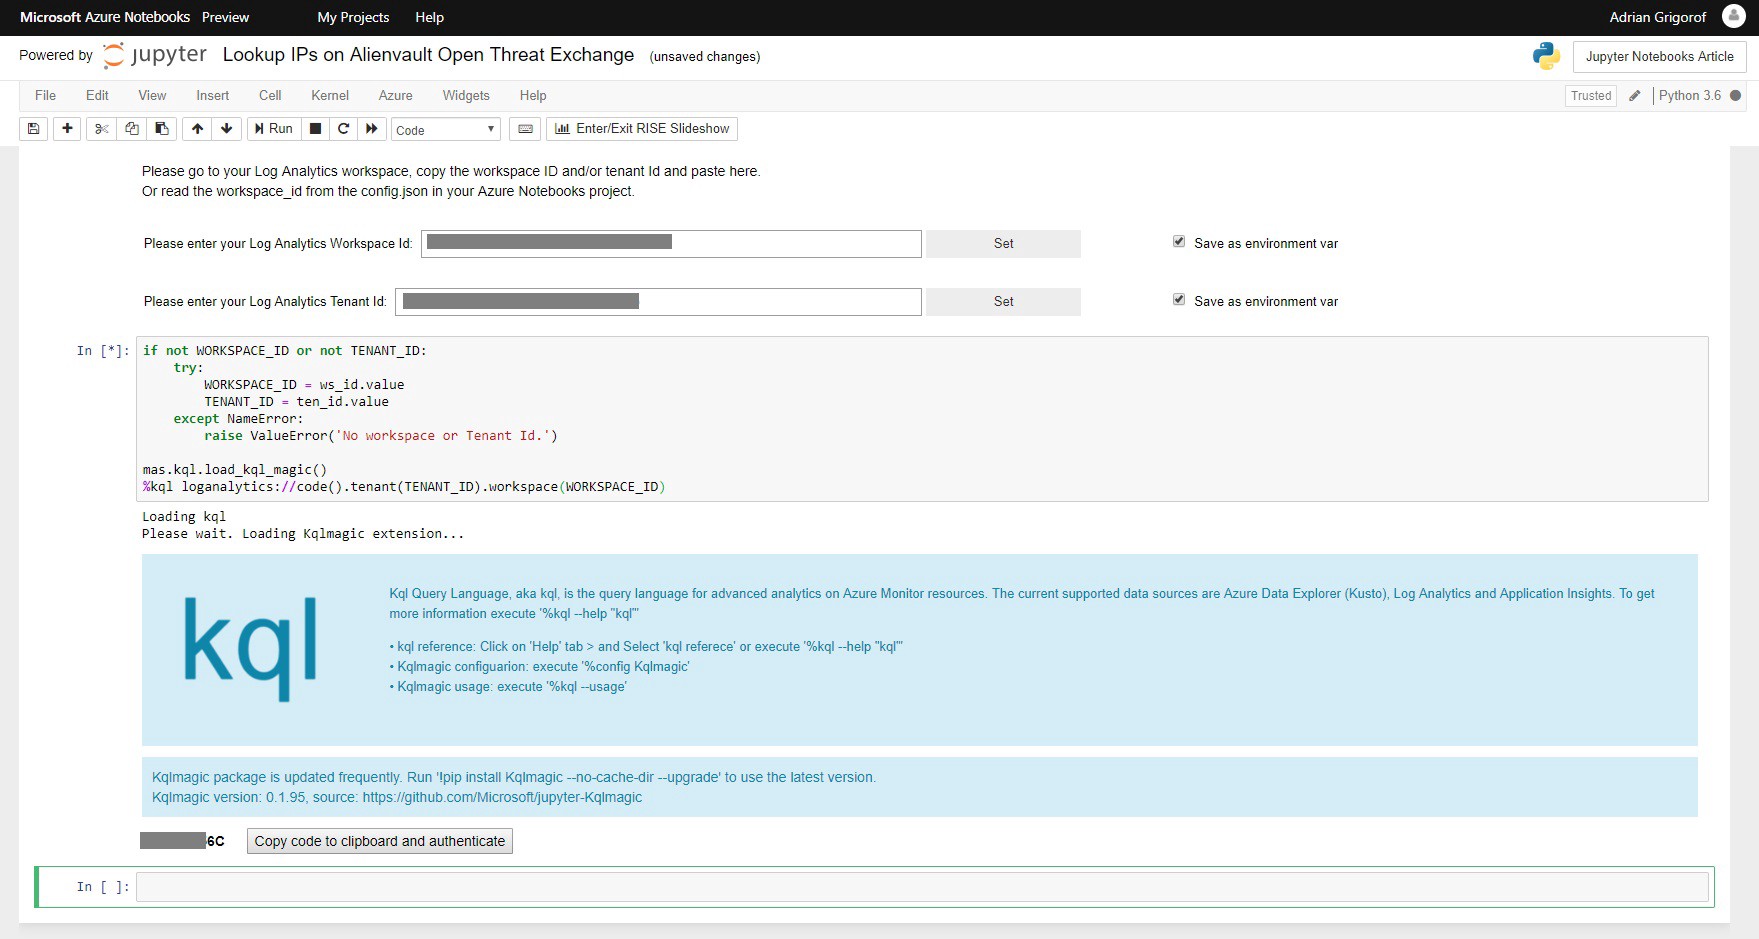
Task: Open the Insert menu
Action: click(212, 96)
